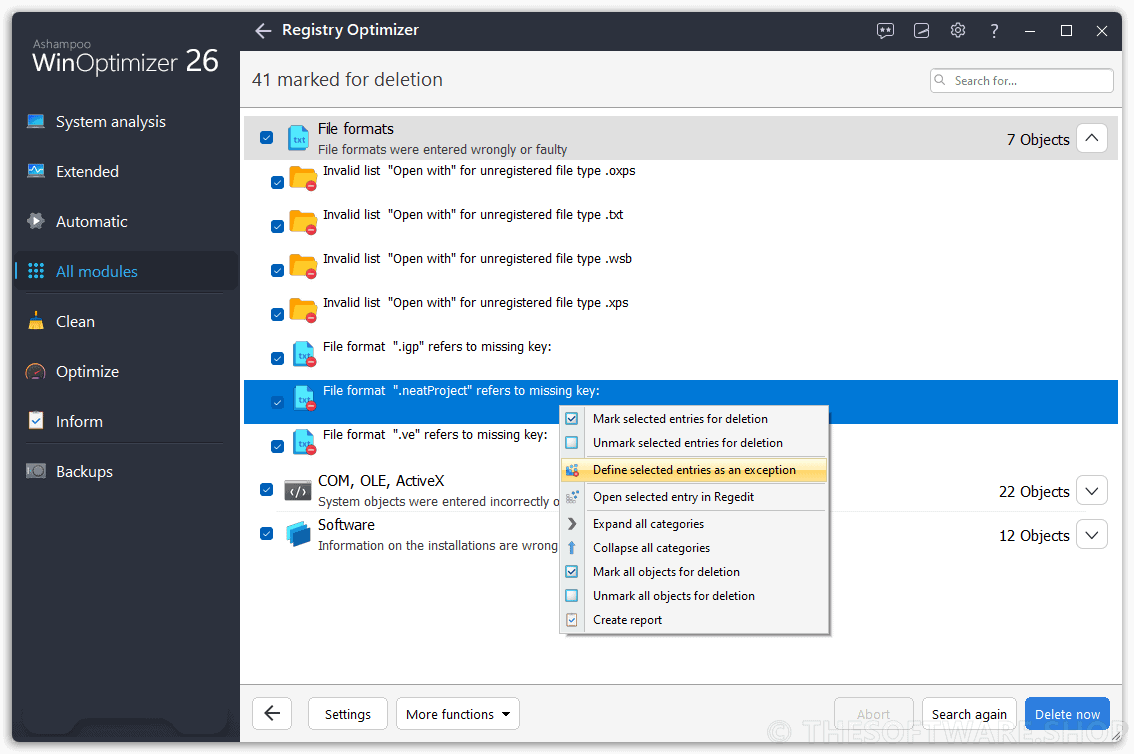Open the More functions dropdown
The image size is (1134, 754).
click(x=458, y=714)
